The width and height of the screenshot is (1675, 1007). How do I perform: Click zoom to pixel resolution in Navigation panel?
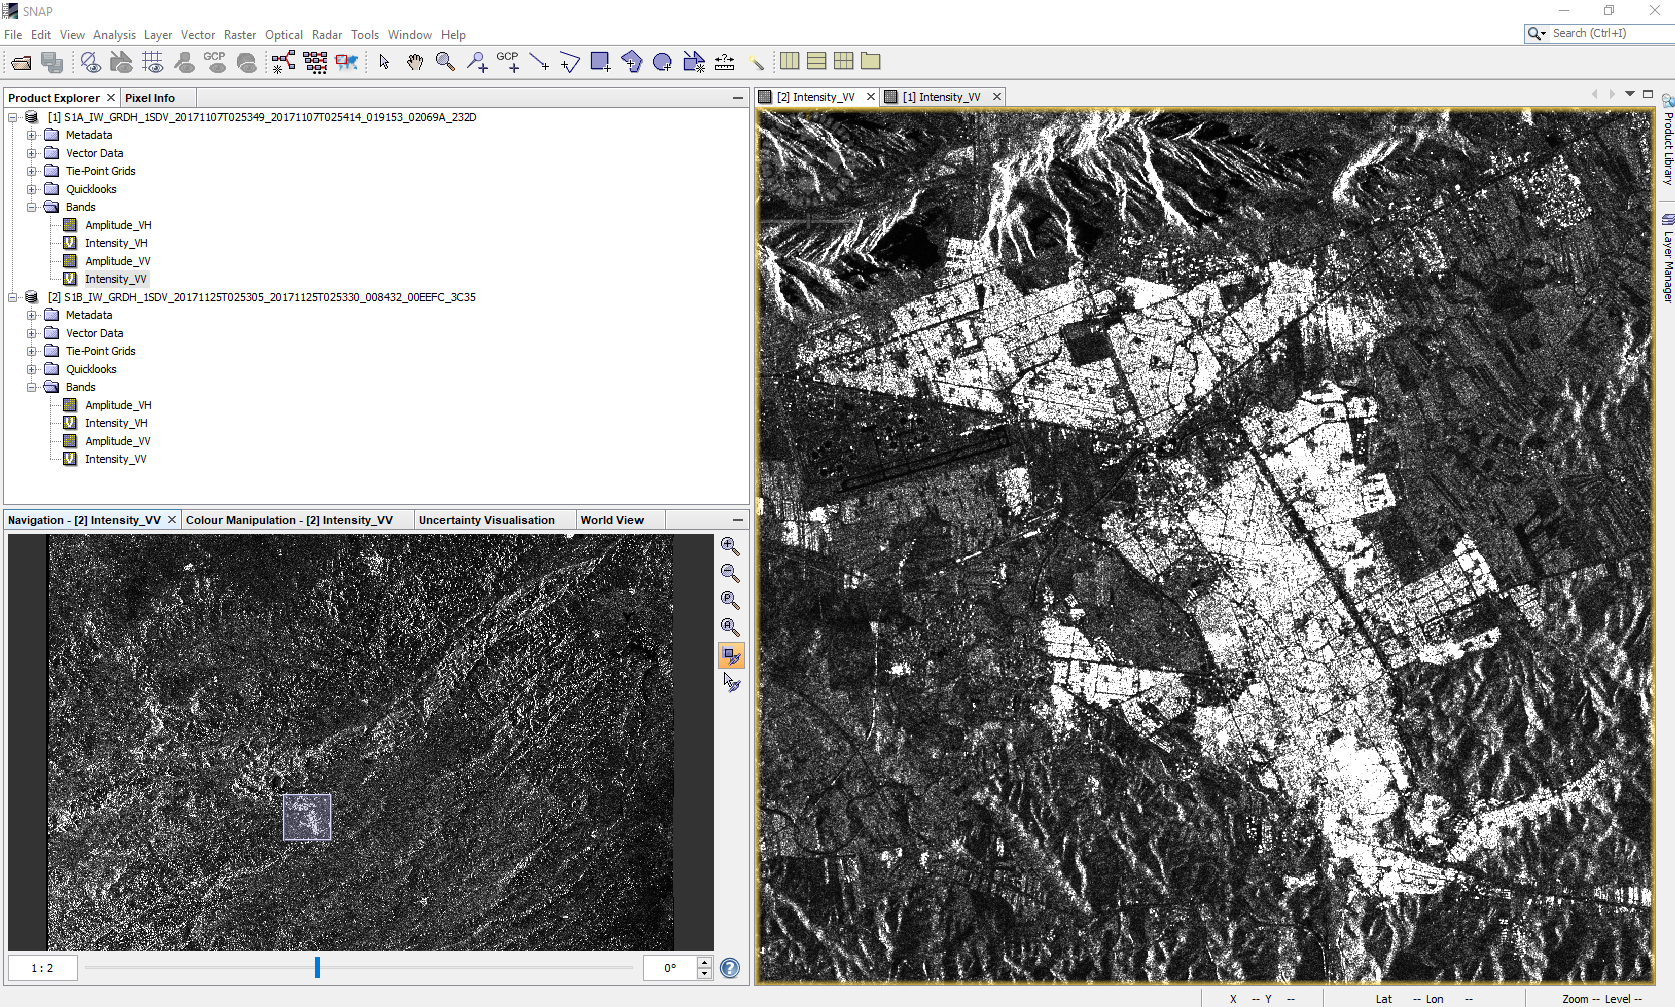730,600
